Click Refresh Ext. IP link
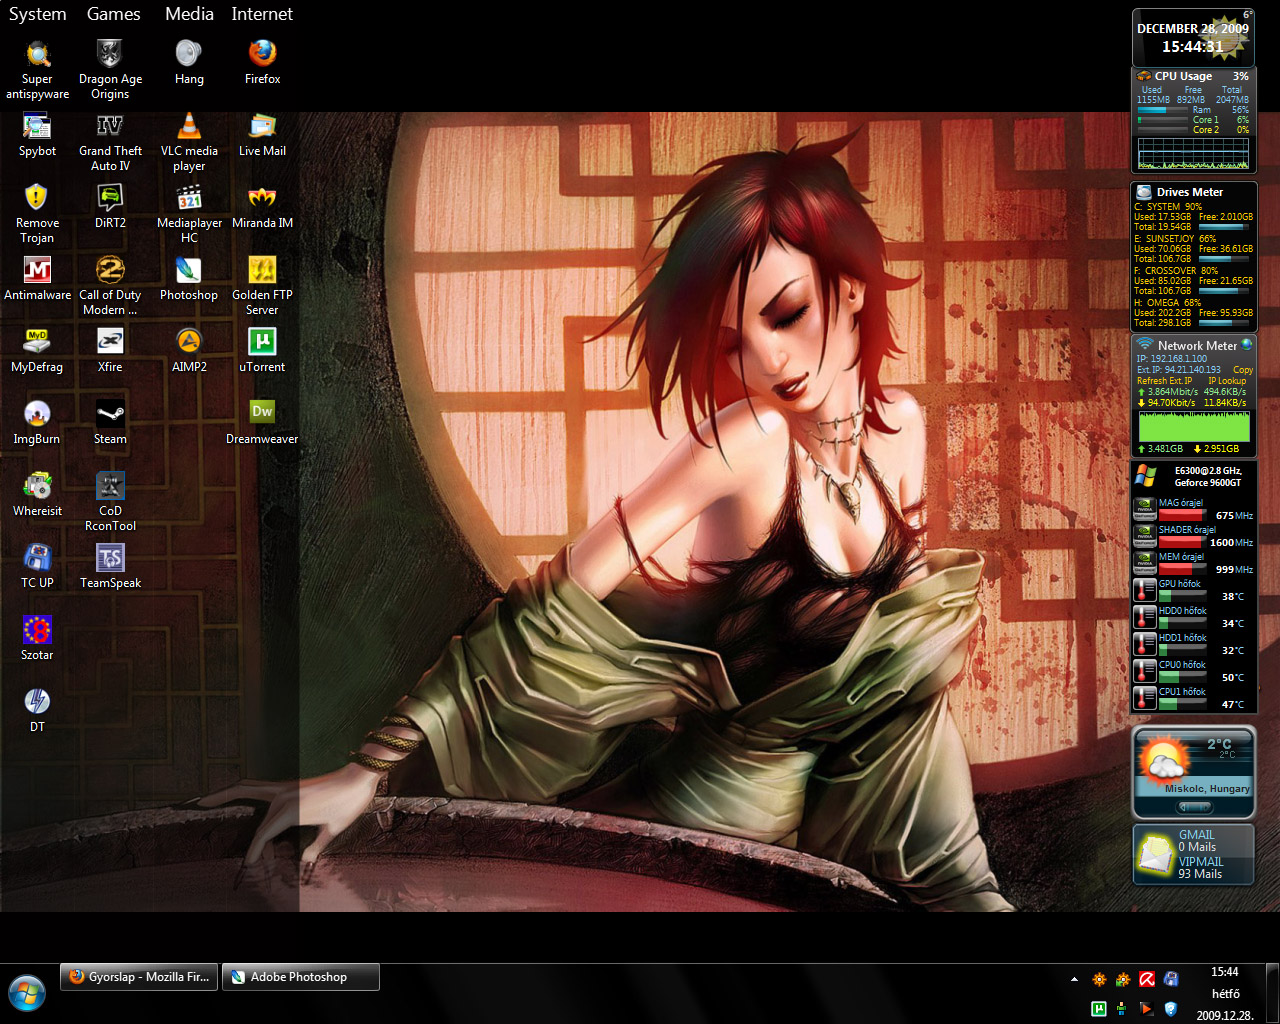Screen dimensions: 1280x1024 (x=1164, y=381)
